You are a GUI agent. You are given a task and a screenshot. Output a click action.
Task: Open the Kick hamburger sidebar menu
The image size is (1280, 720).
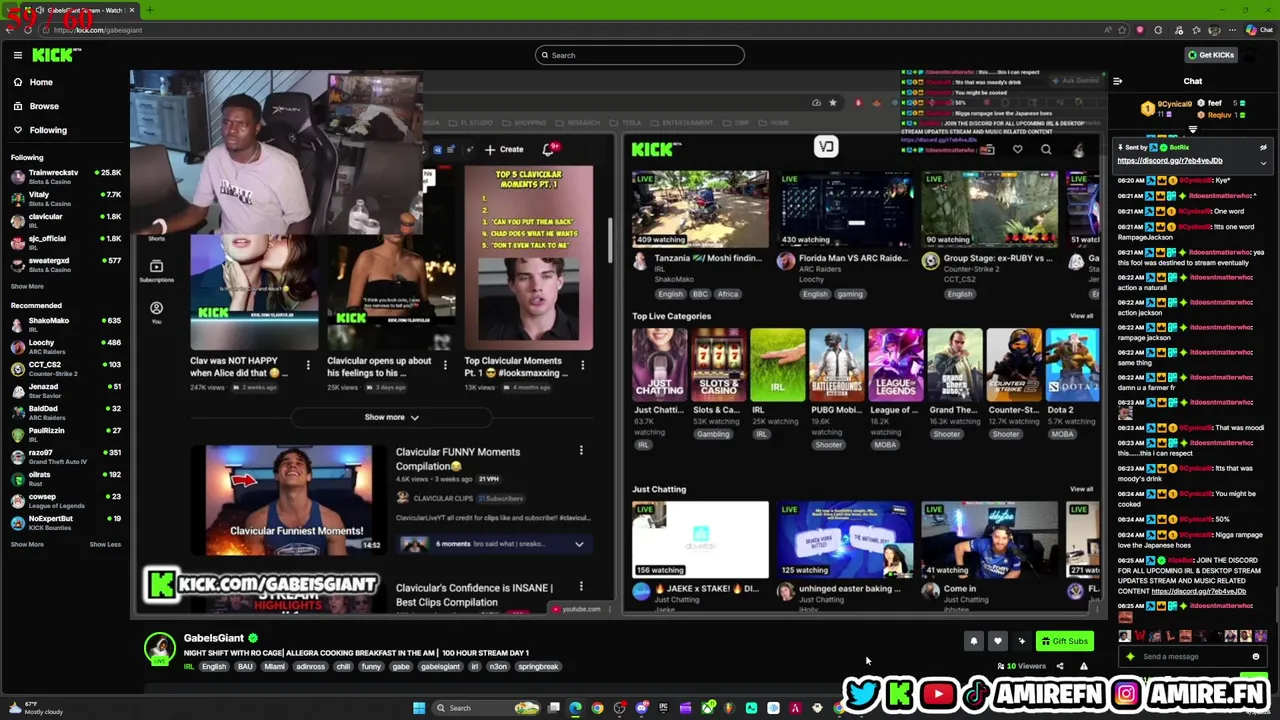(17, 55)
